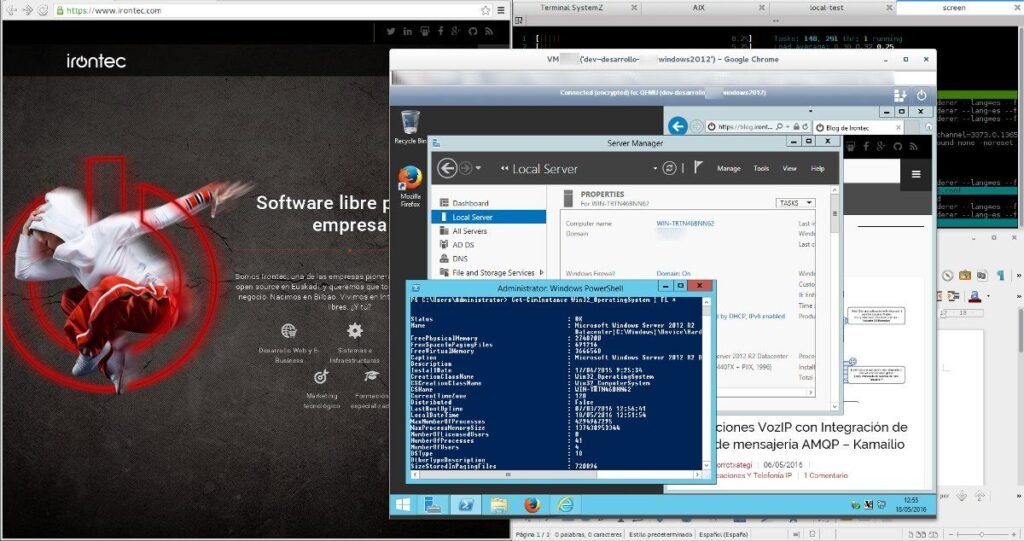Open the blog hamburger menu icon

point(915,173)
